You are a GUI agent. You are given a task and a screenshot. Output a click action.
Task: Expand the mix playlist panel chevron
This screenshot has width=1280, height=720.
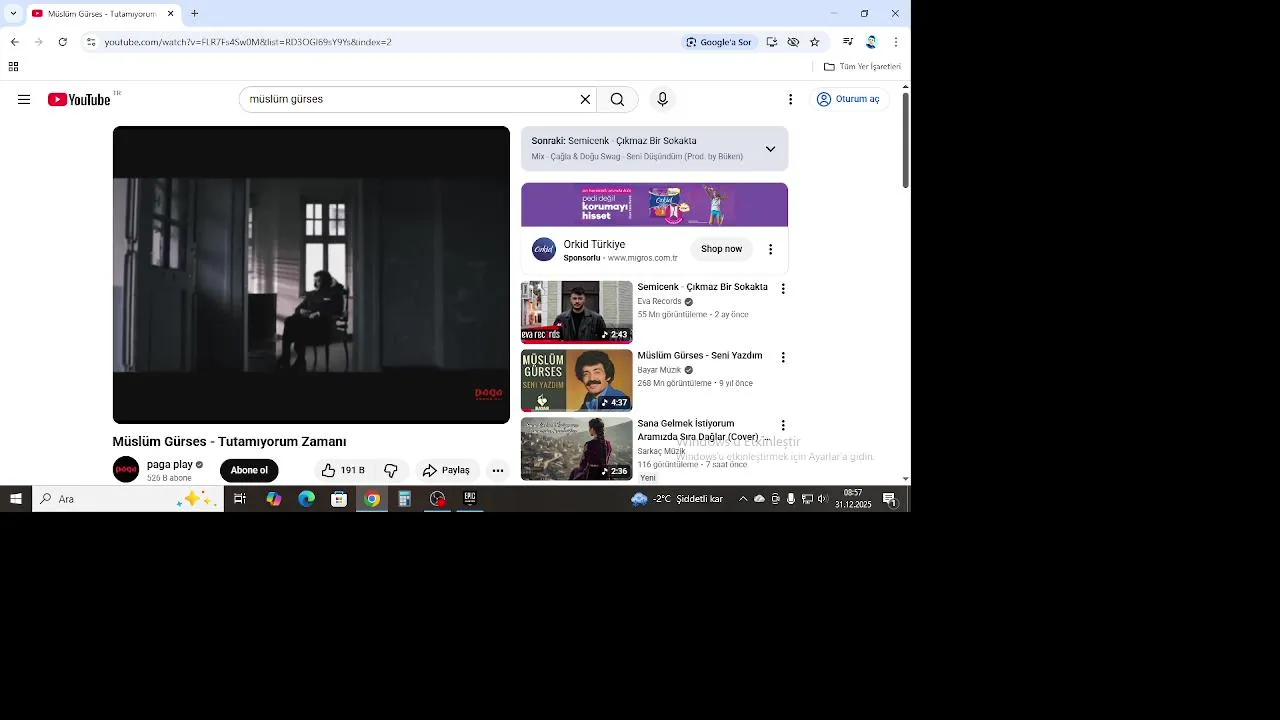pos(770,149)
